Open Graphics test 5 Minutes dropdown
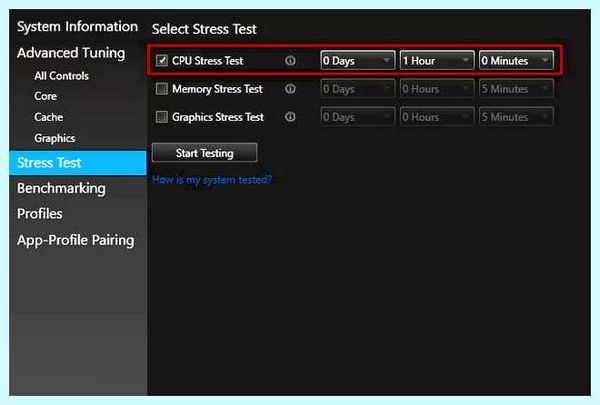 point(516,117)
